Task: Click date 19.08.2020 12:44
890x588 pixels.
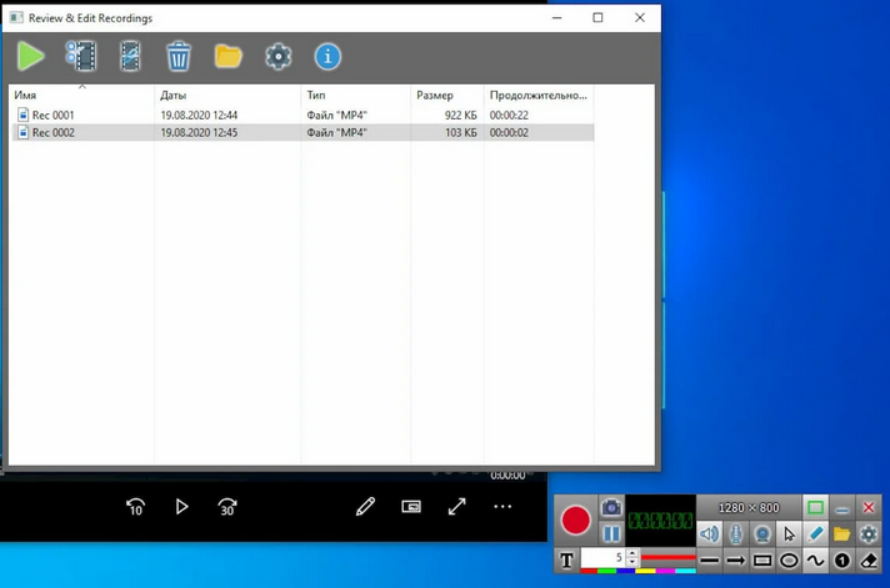Action: coord(199,115)
